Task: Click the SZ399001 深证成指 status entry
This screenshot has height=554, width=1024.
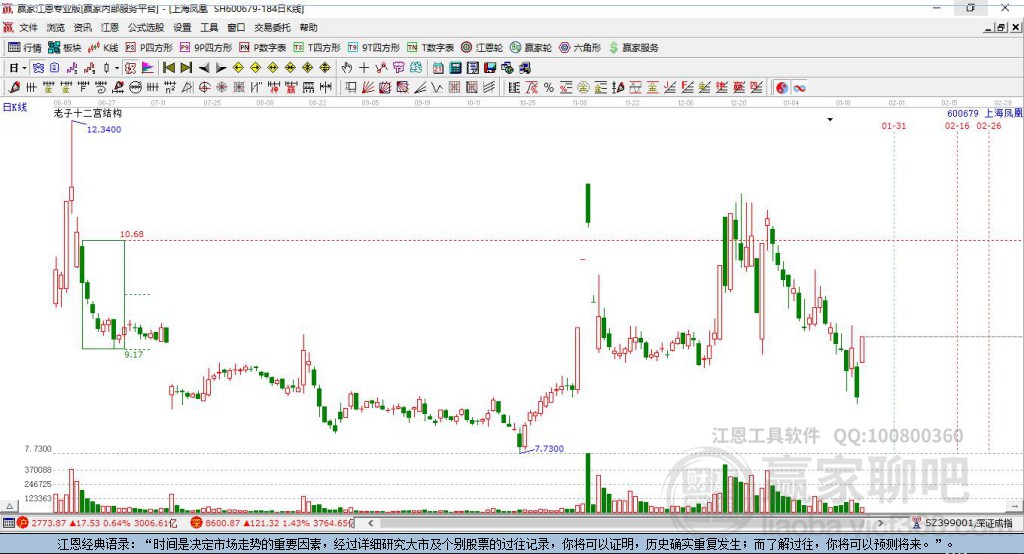Action: [x=962, y=523]
